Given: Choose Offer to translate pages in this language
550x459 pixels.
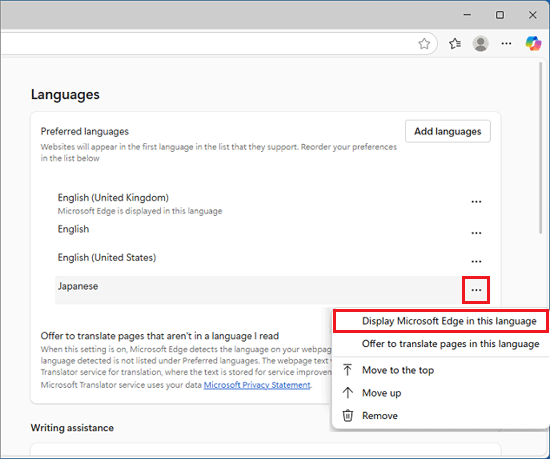Looking at the screenshot, I should [440, 344].
